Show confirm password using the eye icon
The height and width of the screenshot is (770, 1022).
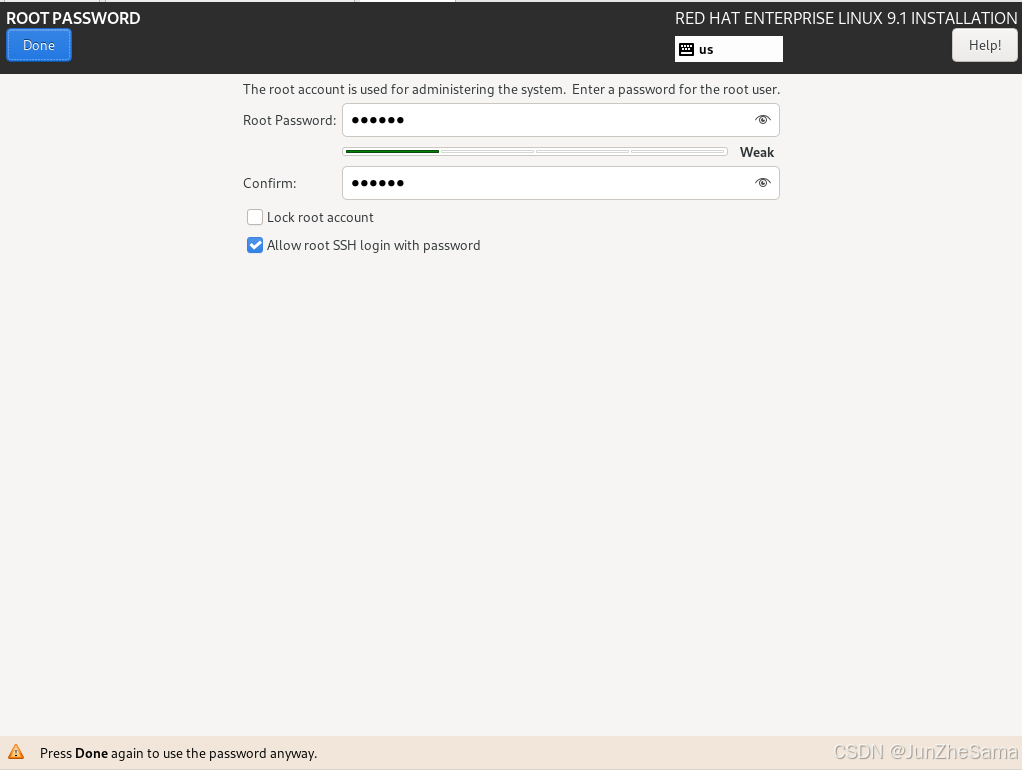pos(763,183)
